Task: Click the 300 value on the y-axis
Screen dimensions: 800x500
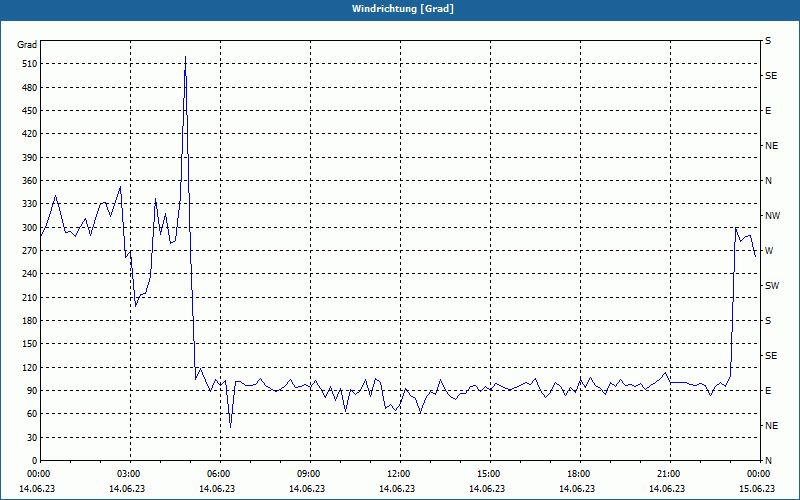Action: [30, 228]
